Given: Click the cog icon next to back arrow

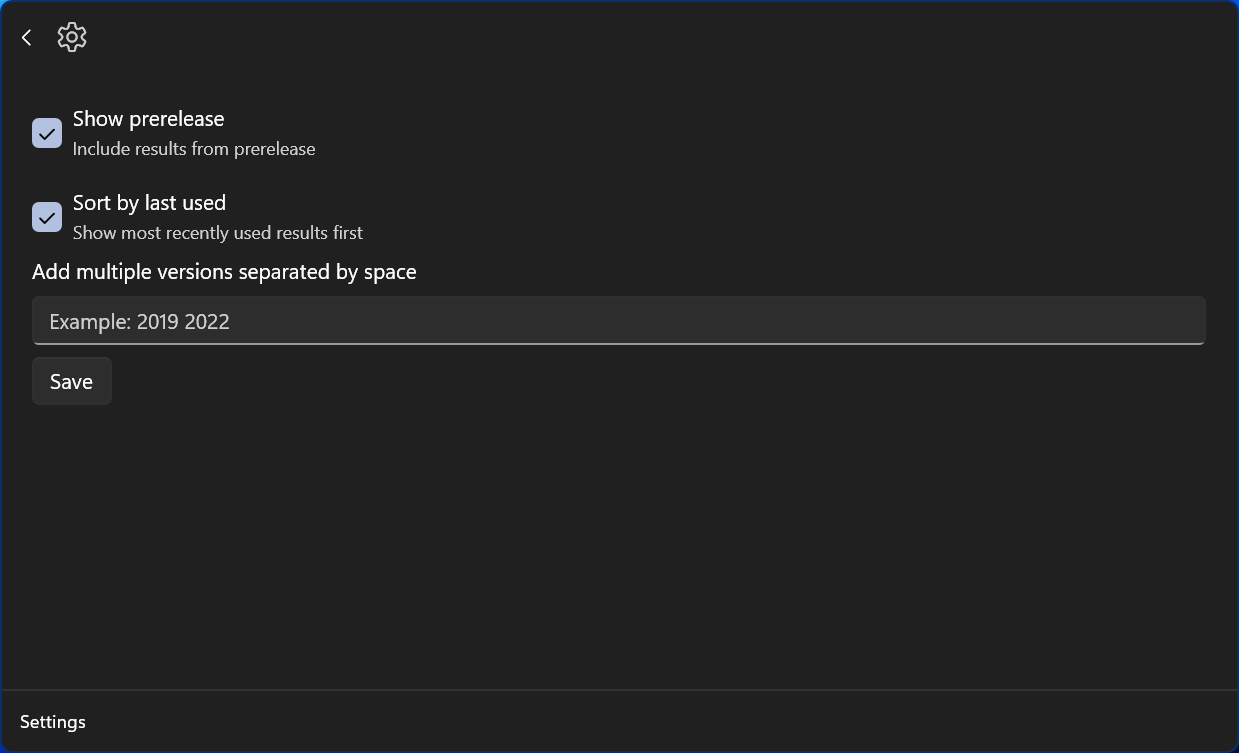Looking at the screenshot, I should [x=72, y=37].
